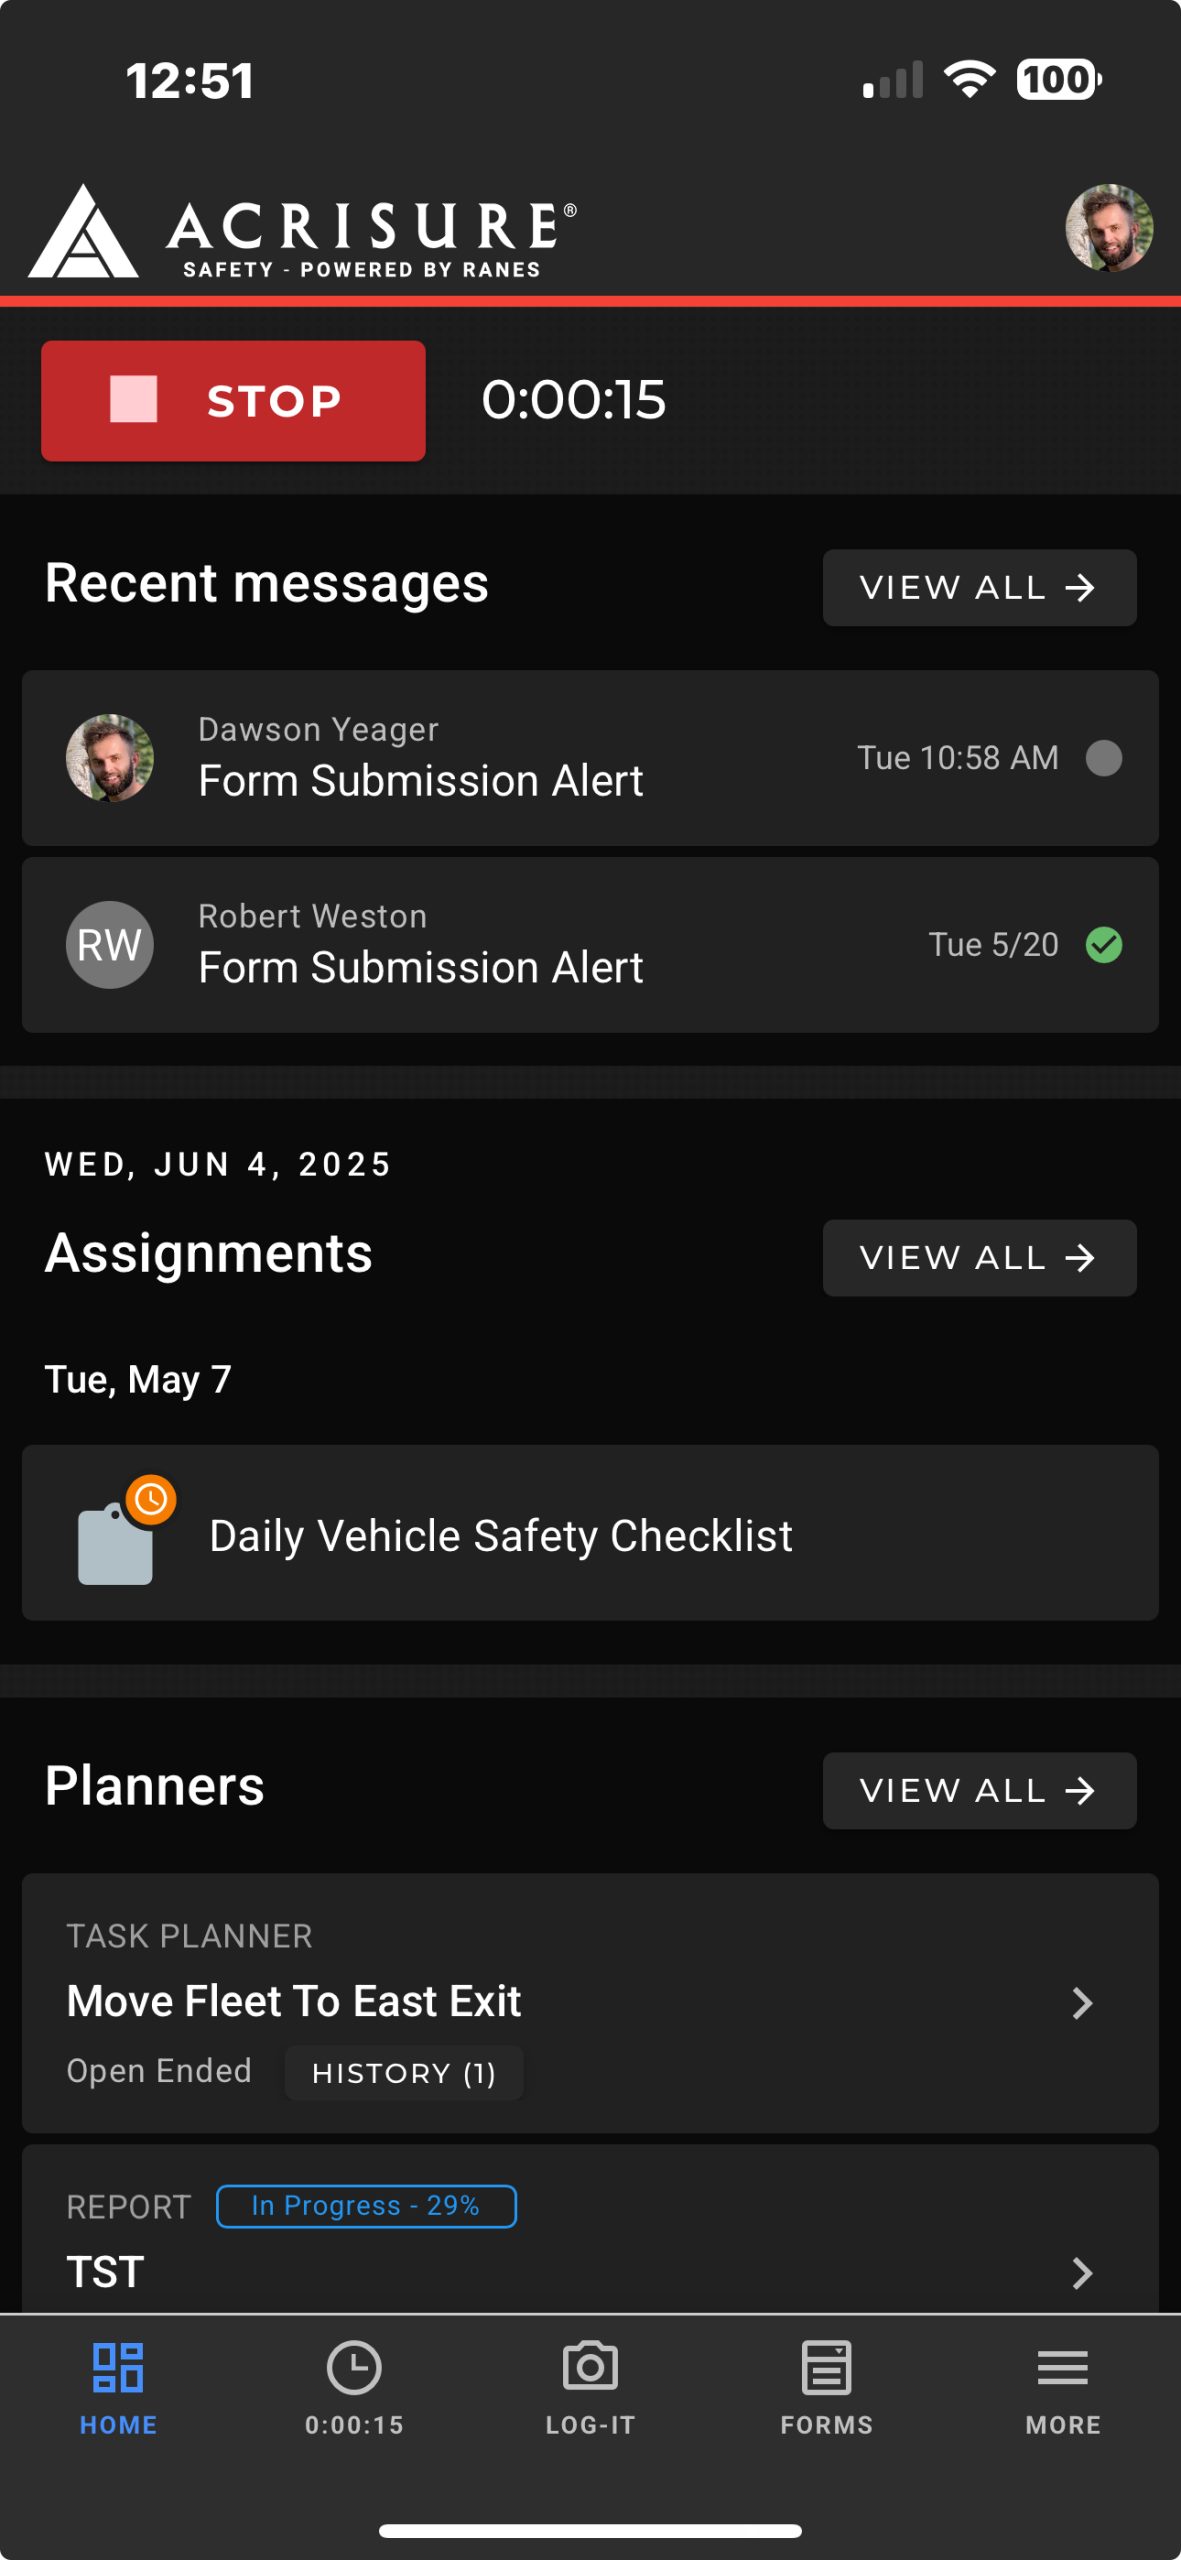
Task: Stop the running timer
Action: [233, 401]
